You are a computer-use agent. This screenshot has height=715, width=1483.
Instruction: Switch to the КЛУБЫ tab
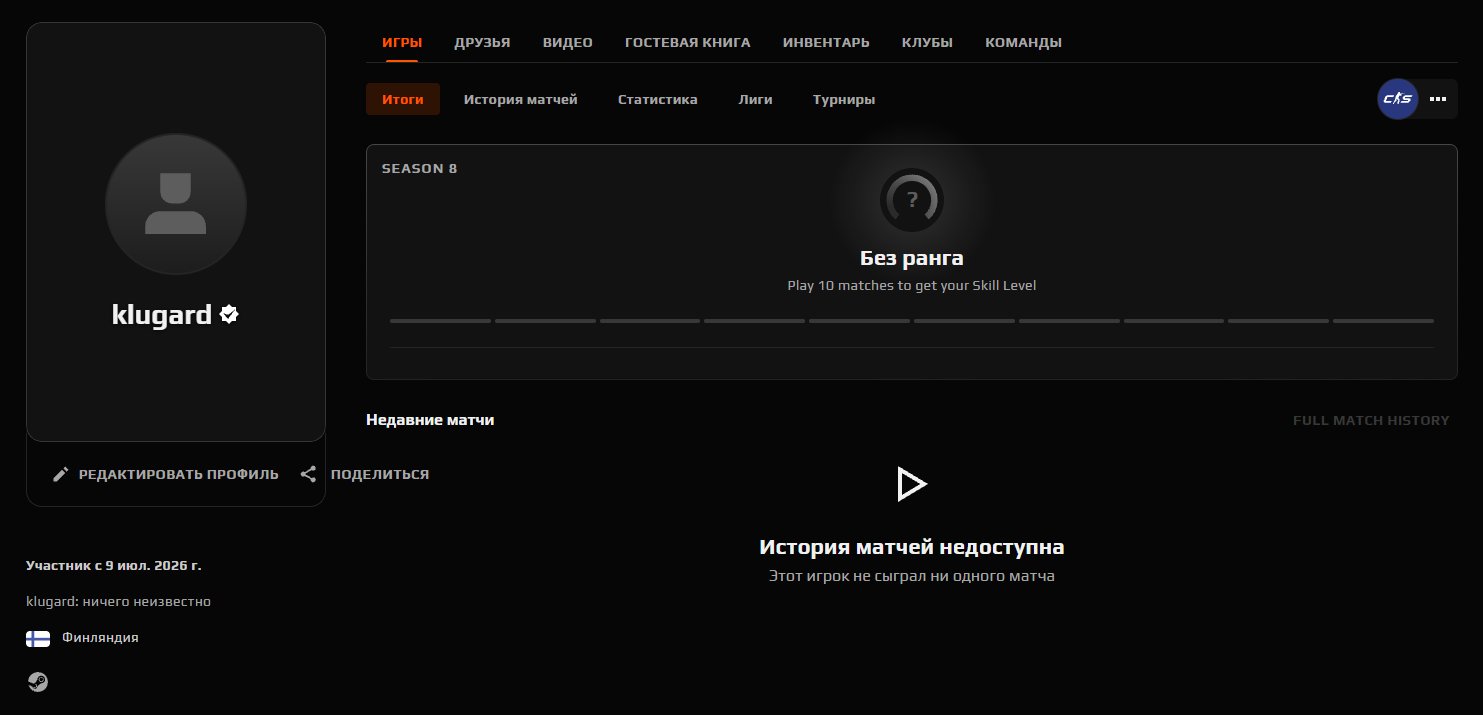coord(927,43)
